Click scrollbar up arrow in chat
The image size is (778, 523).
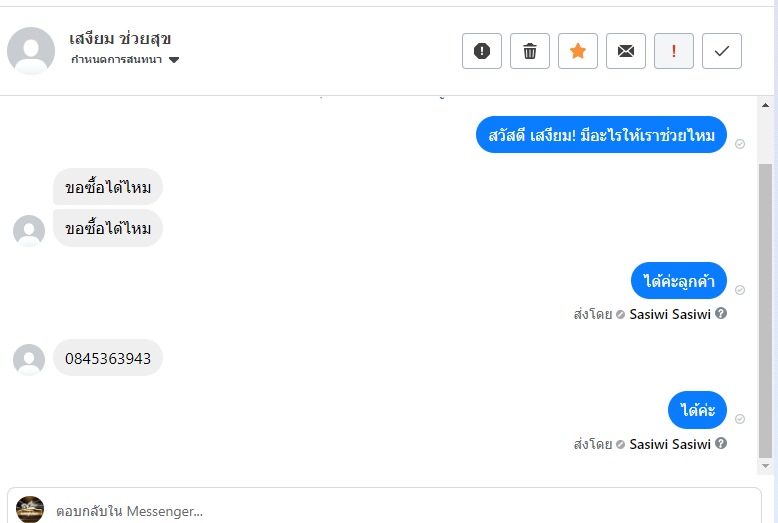pos(765,105)
